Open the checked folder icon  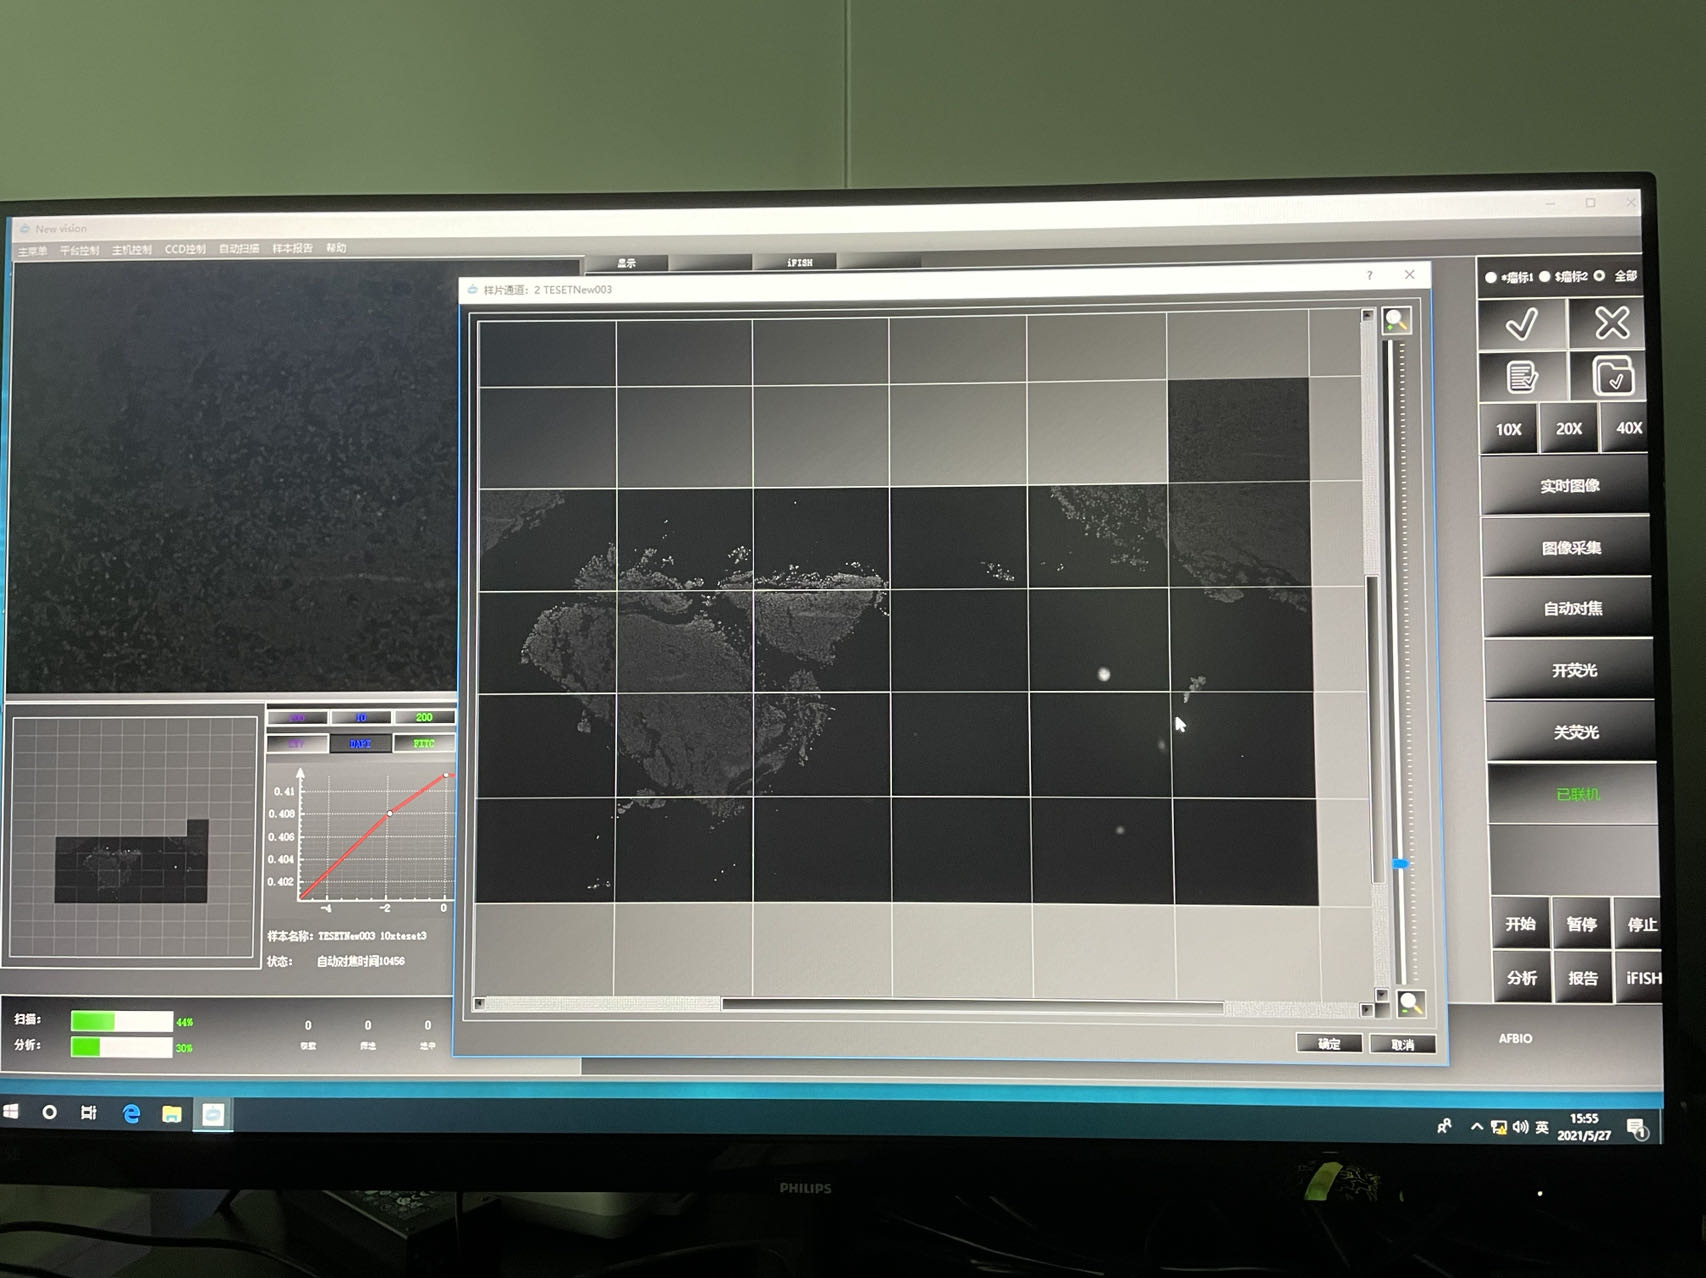coord(1612,377)
